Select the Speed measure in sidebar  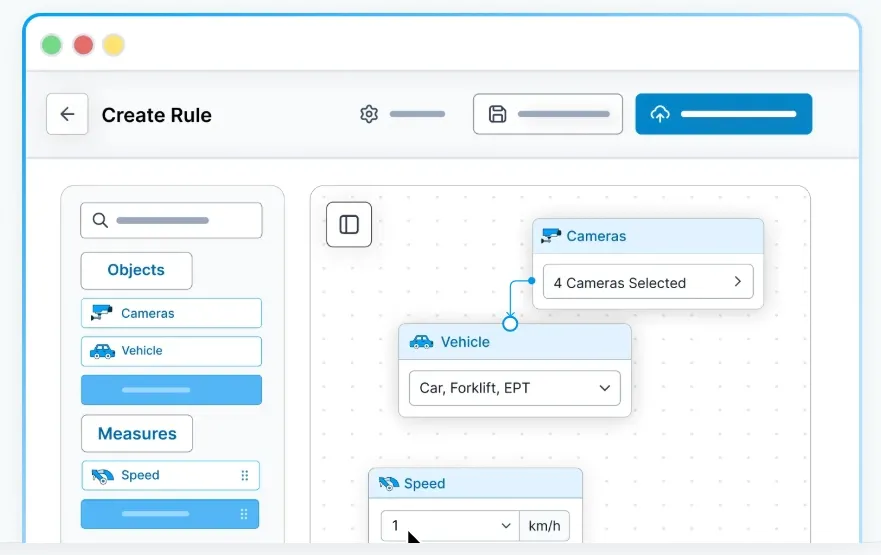pyautogui.click(x=170, y=475)
